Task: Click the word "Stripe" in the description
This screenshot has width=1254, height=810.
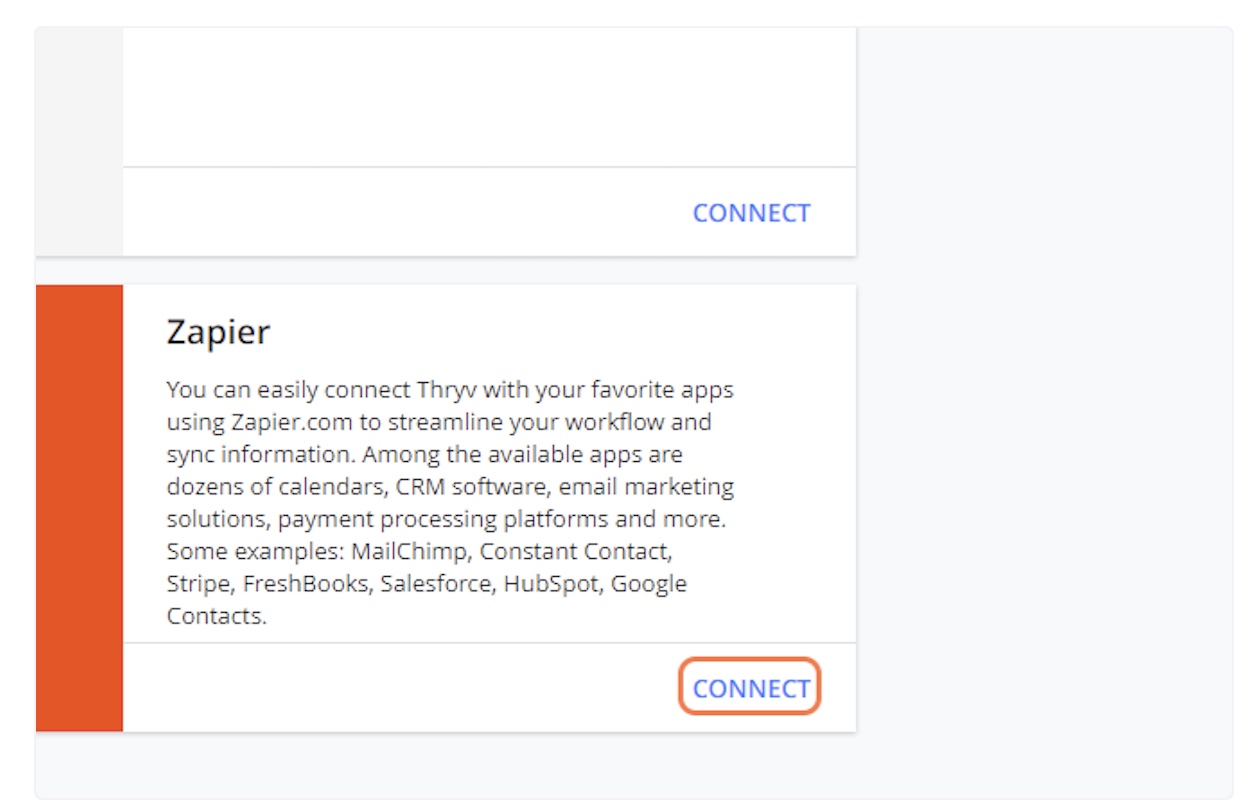Action: point(198,583)
